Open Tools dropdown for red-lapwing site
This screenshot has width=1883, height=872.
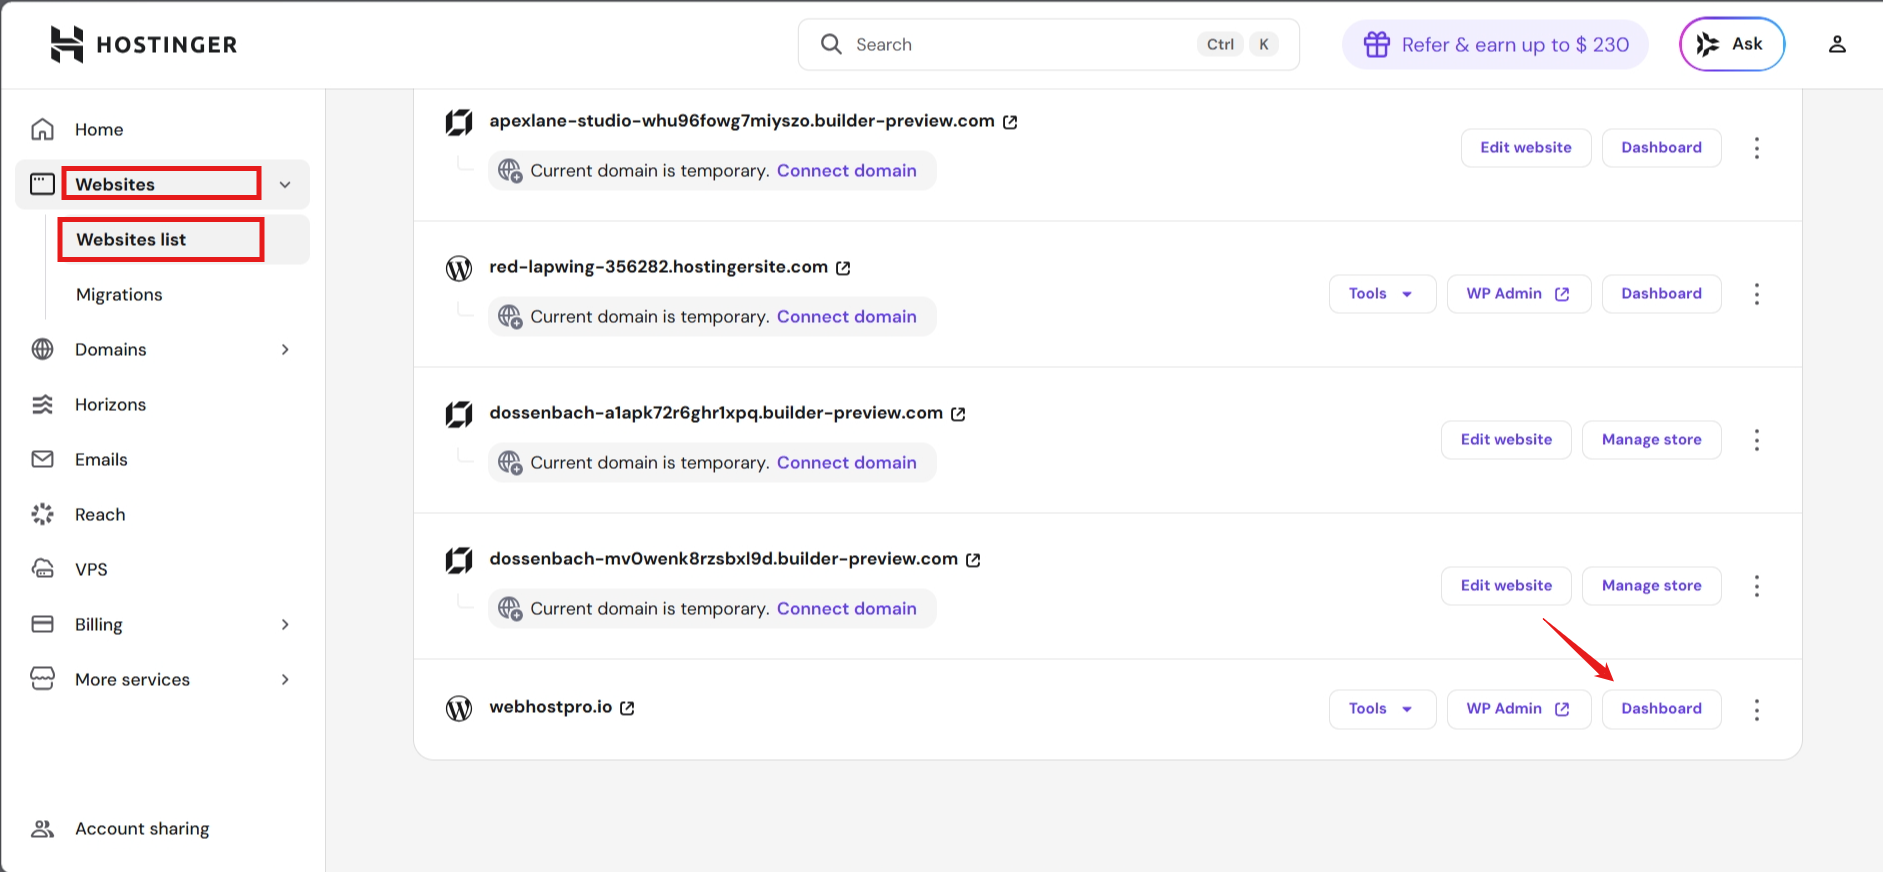[x=1382, y=293]
